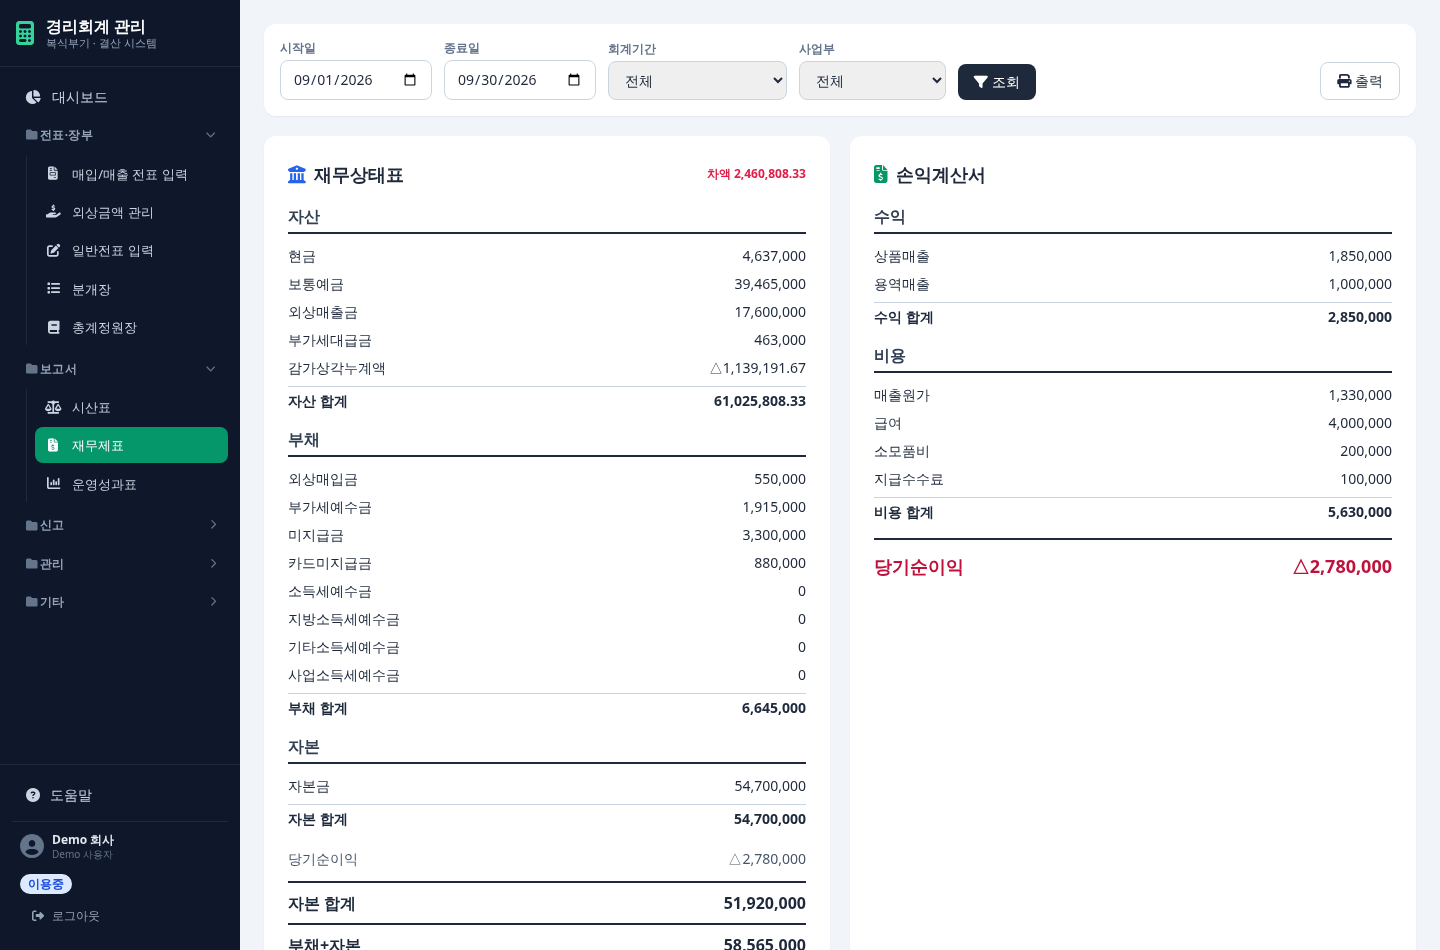Image resolution: width=1440 pixels, height=950 pixels.
Task: Open the 대시보드 menu item
Action: pyautogui.click(x=120, y=97)
